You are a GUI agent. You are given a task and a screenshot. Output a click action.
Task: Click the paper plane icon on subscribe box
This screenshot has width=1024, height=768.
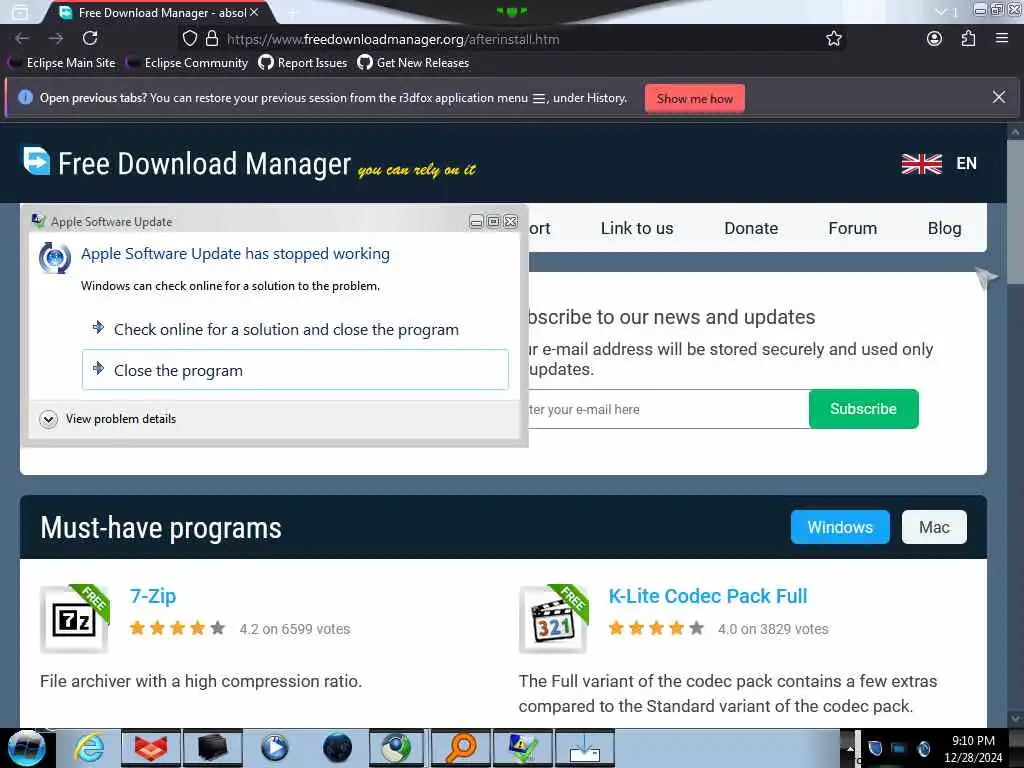pyautogui.click(x=986, y=277)
